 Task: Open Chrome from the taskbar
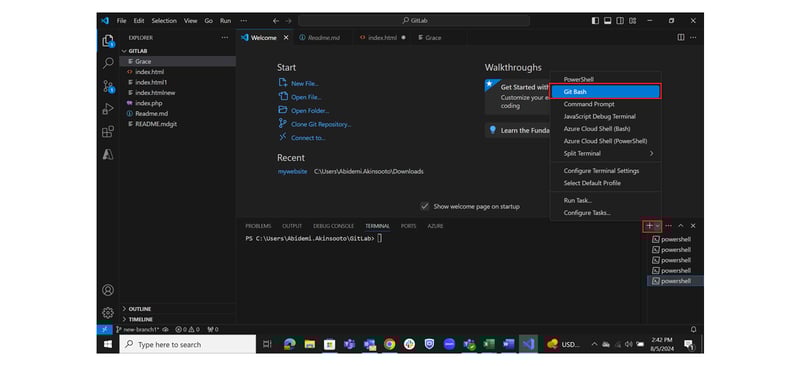click(389, 345)
